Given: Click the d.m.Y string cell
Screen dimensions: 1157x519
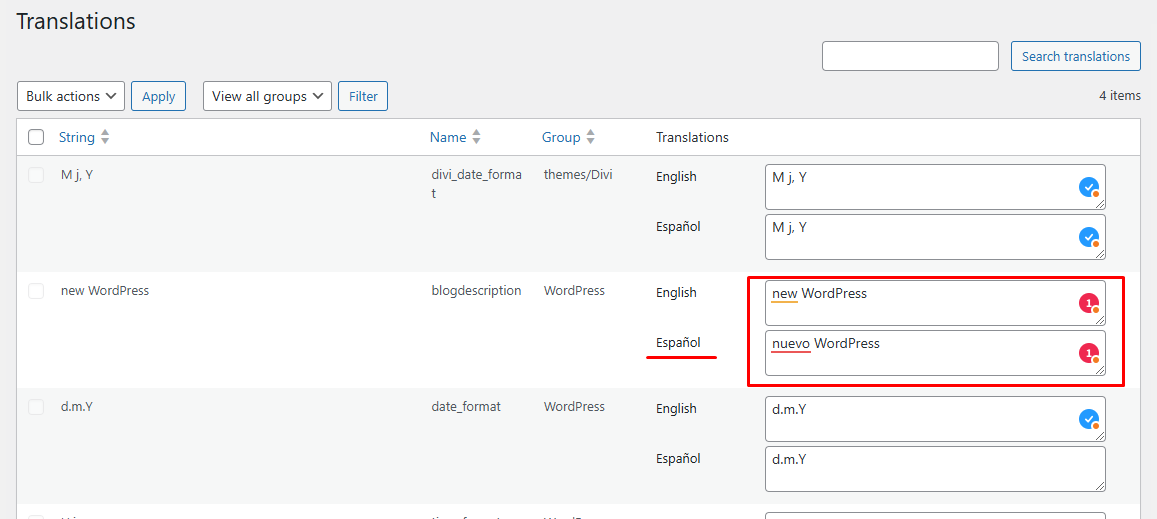Looking at the screenshot, I should [x=77, y=407].
